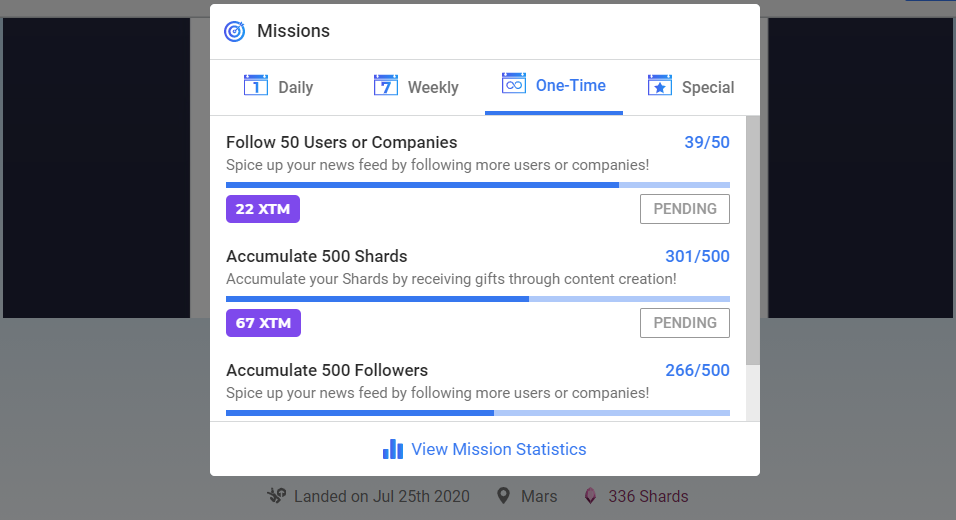Click the missions list scrollbar thumb
The height and width of the screenshot is (520, 956).
click(753, 241)
